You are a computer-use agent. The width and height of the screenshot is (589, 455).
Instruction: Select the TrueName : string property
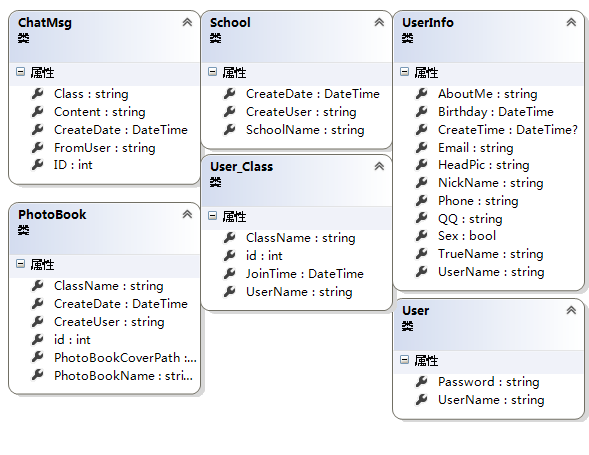pos(491,254)
